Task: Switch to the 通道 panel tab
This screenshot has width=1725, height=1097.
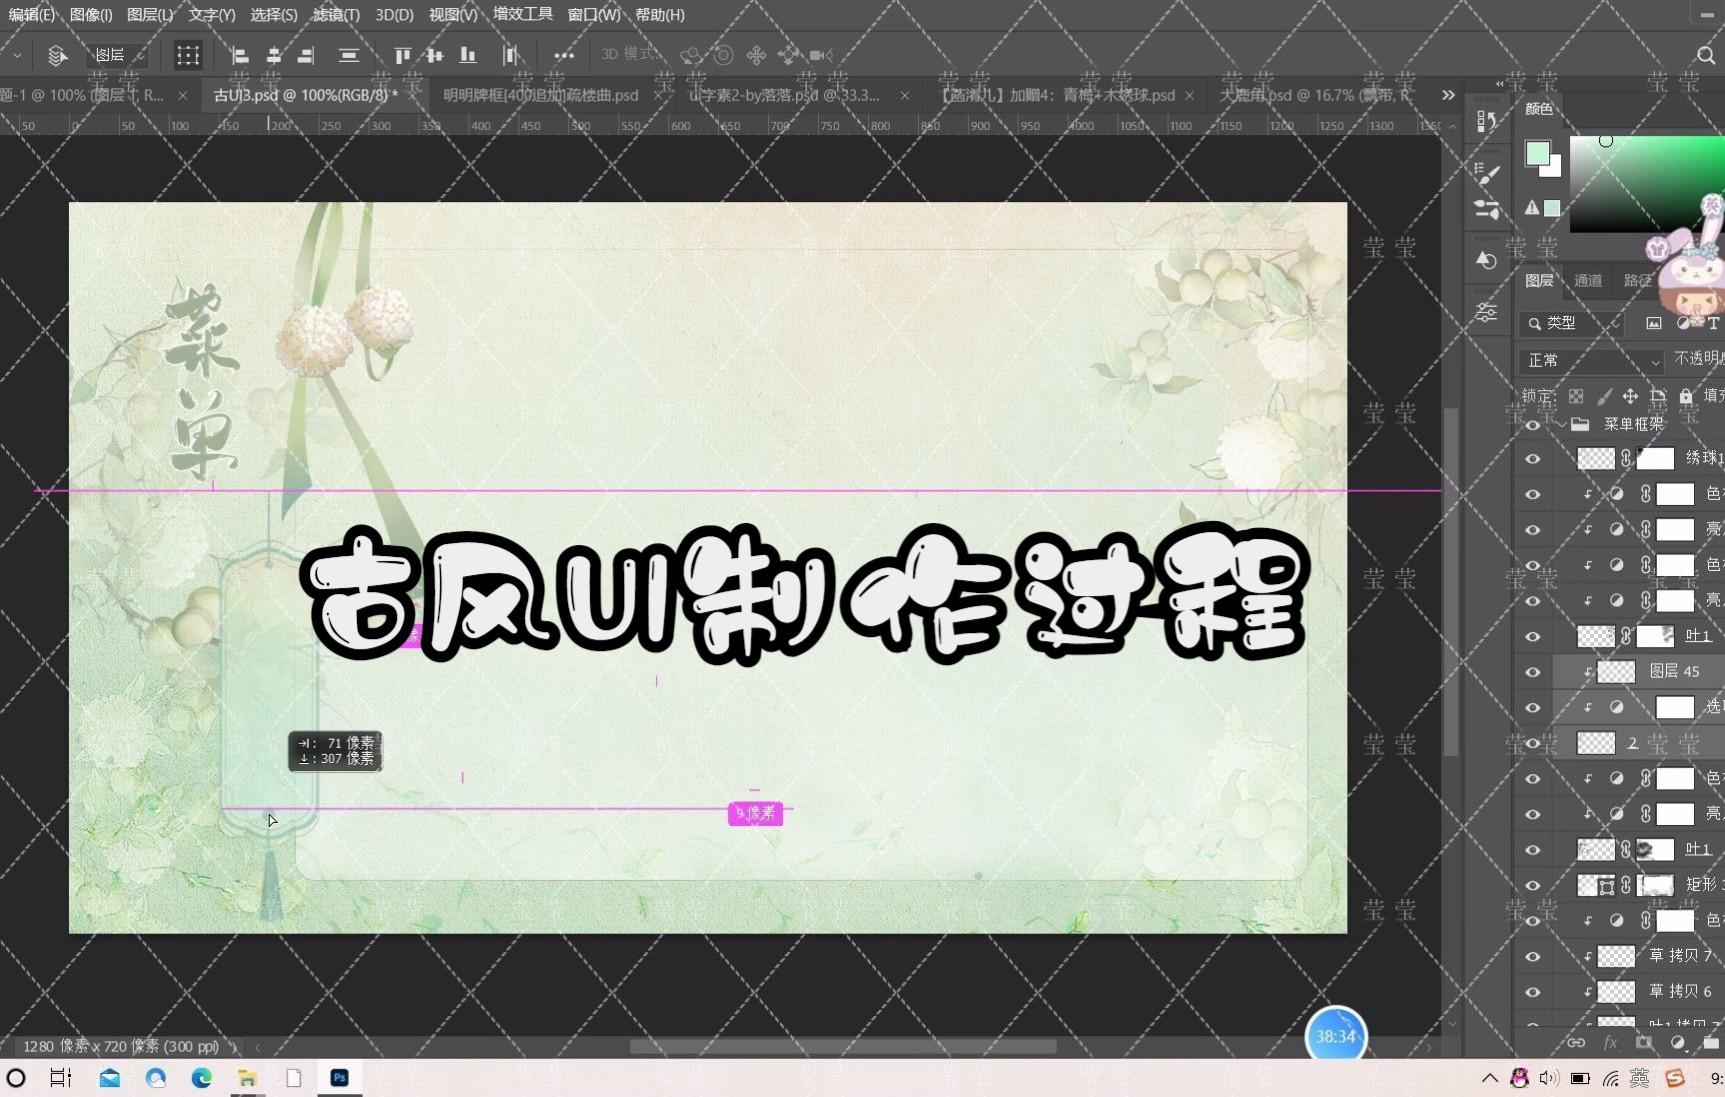Action: point(1588,281)
